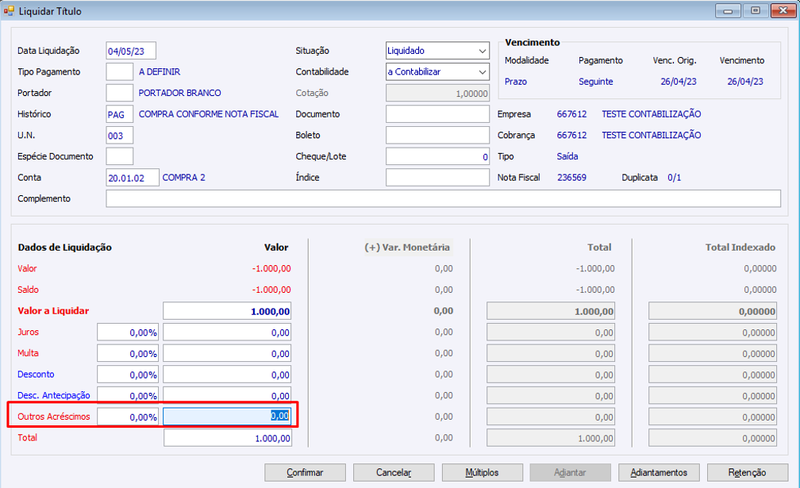This screenshot has width=800, height=488.
Task: Focus the Desconto value field
Action: pyautogui.click(x=228, y=375)
